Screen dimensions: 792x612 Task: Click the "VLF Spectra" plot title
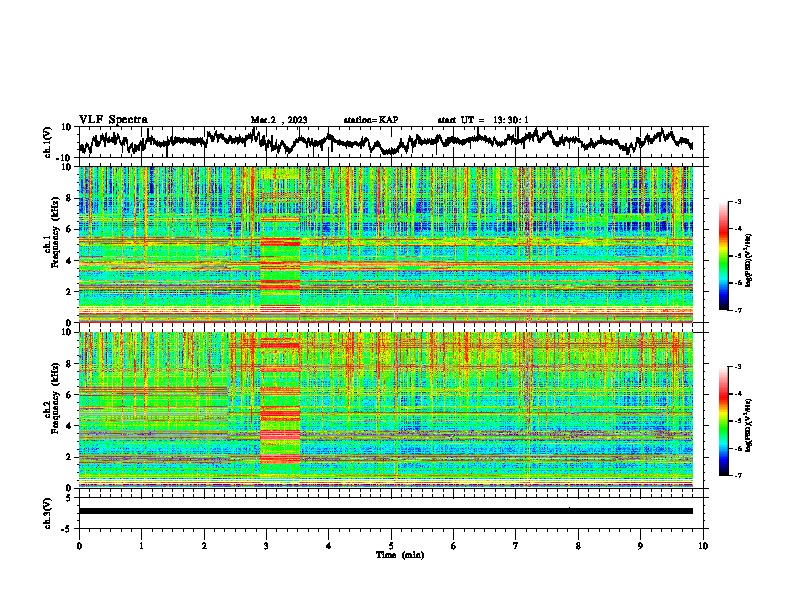click(x=113, y=120)
